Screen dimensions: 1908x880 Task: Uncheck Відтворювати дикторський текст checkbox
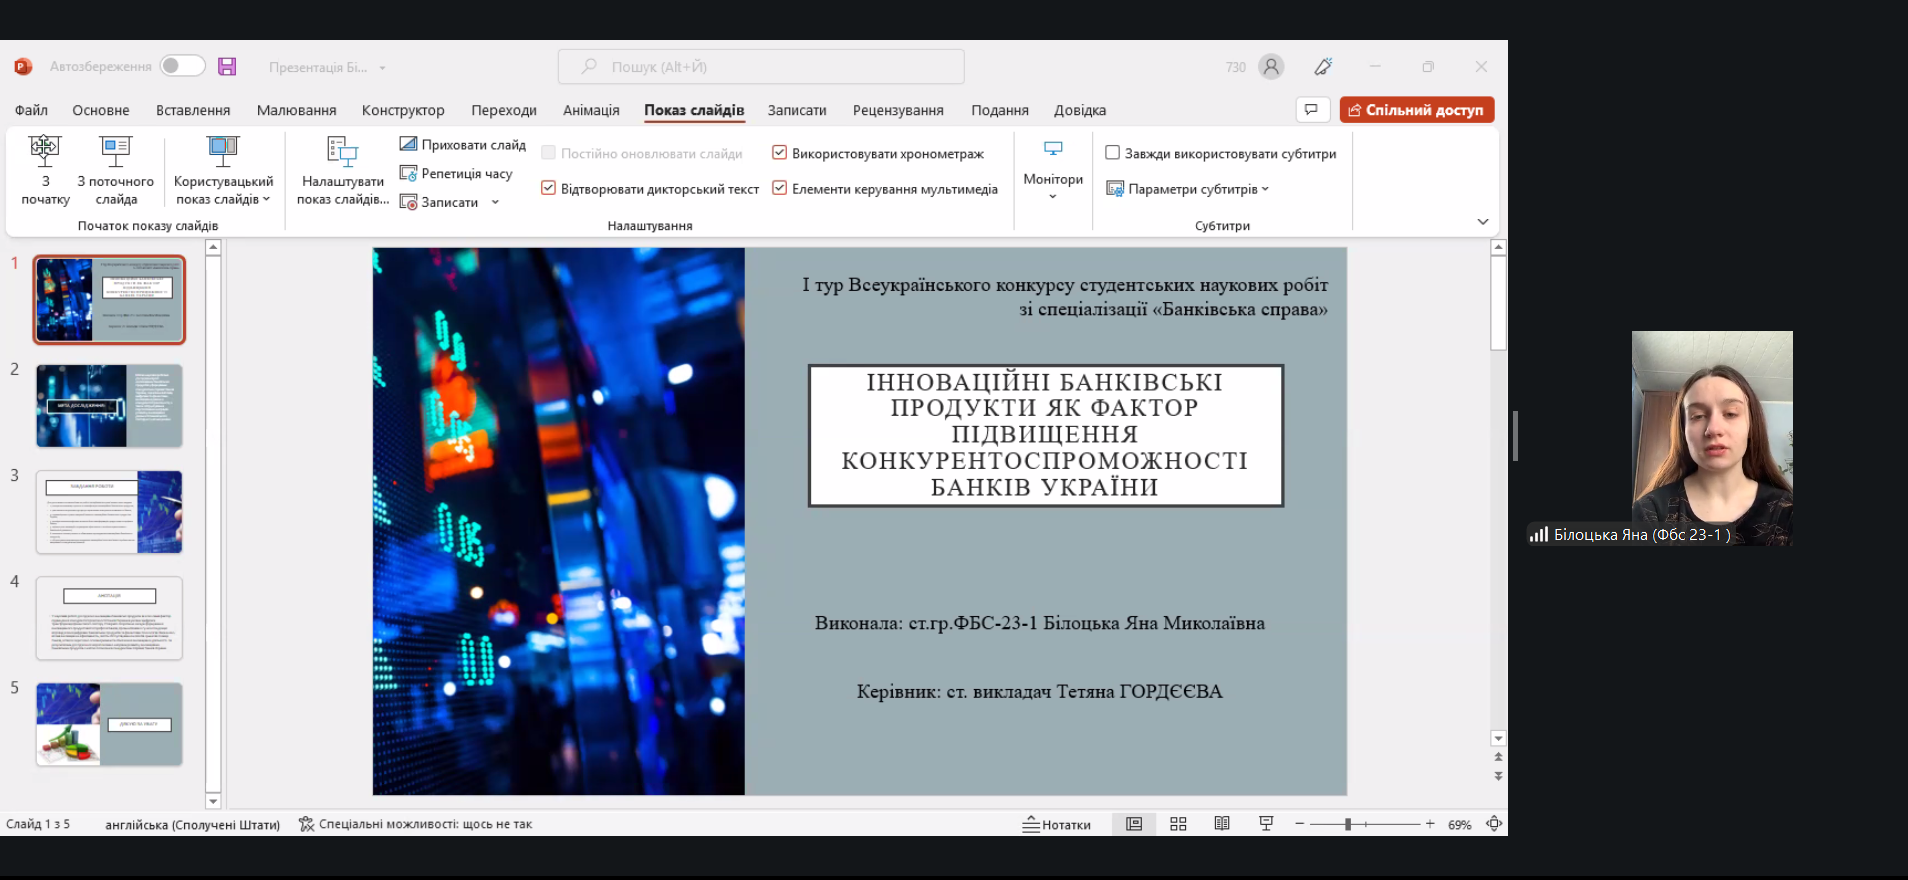click(548, 188)
